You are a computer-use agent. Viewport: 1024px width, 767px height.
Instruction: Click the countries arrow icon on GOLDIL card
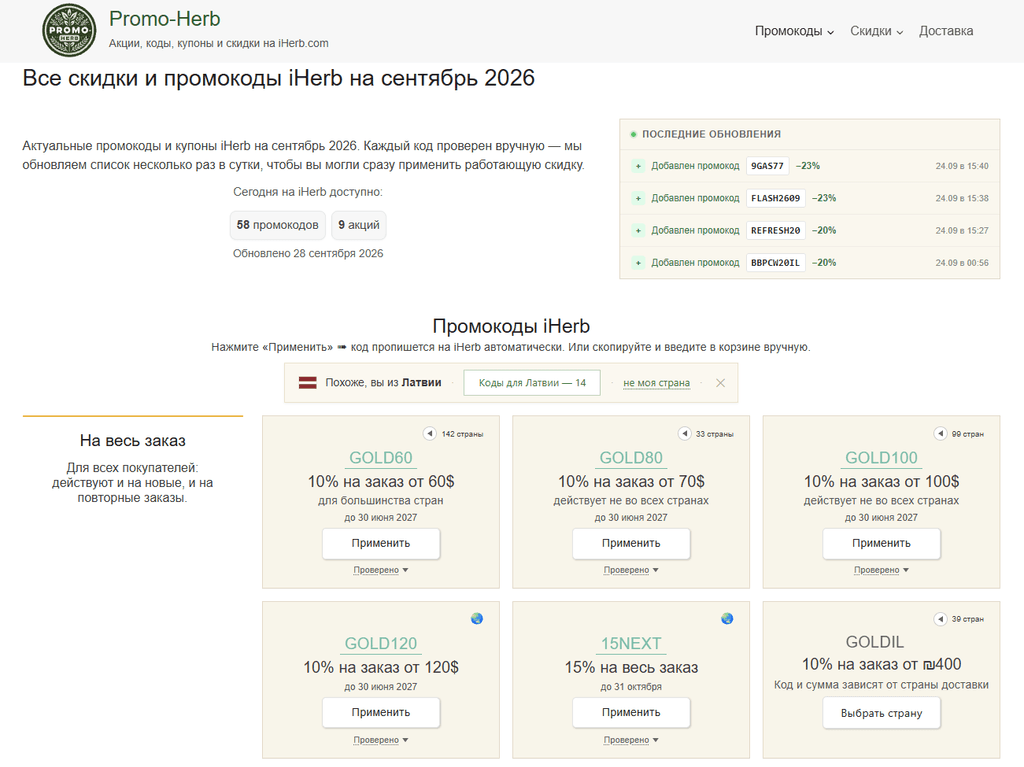click(x=940, y=619)
